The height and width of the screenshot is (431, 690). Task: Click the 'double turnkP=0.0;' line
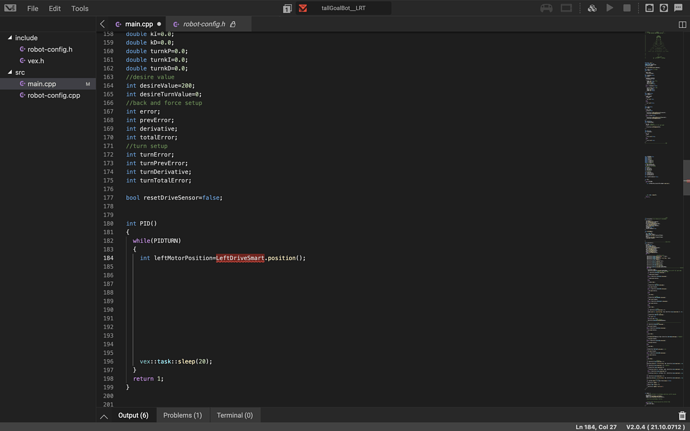(x=157, y=51)
